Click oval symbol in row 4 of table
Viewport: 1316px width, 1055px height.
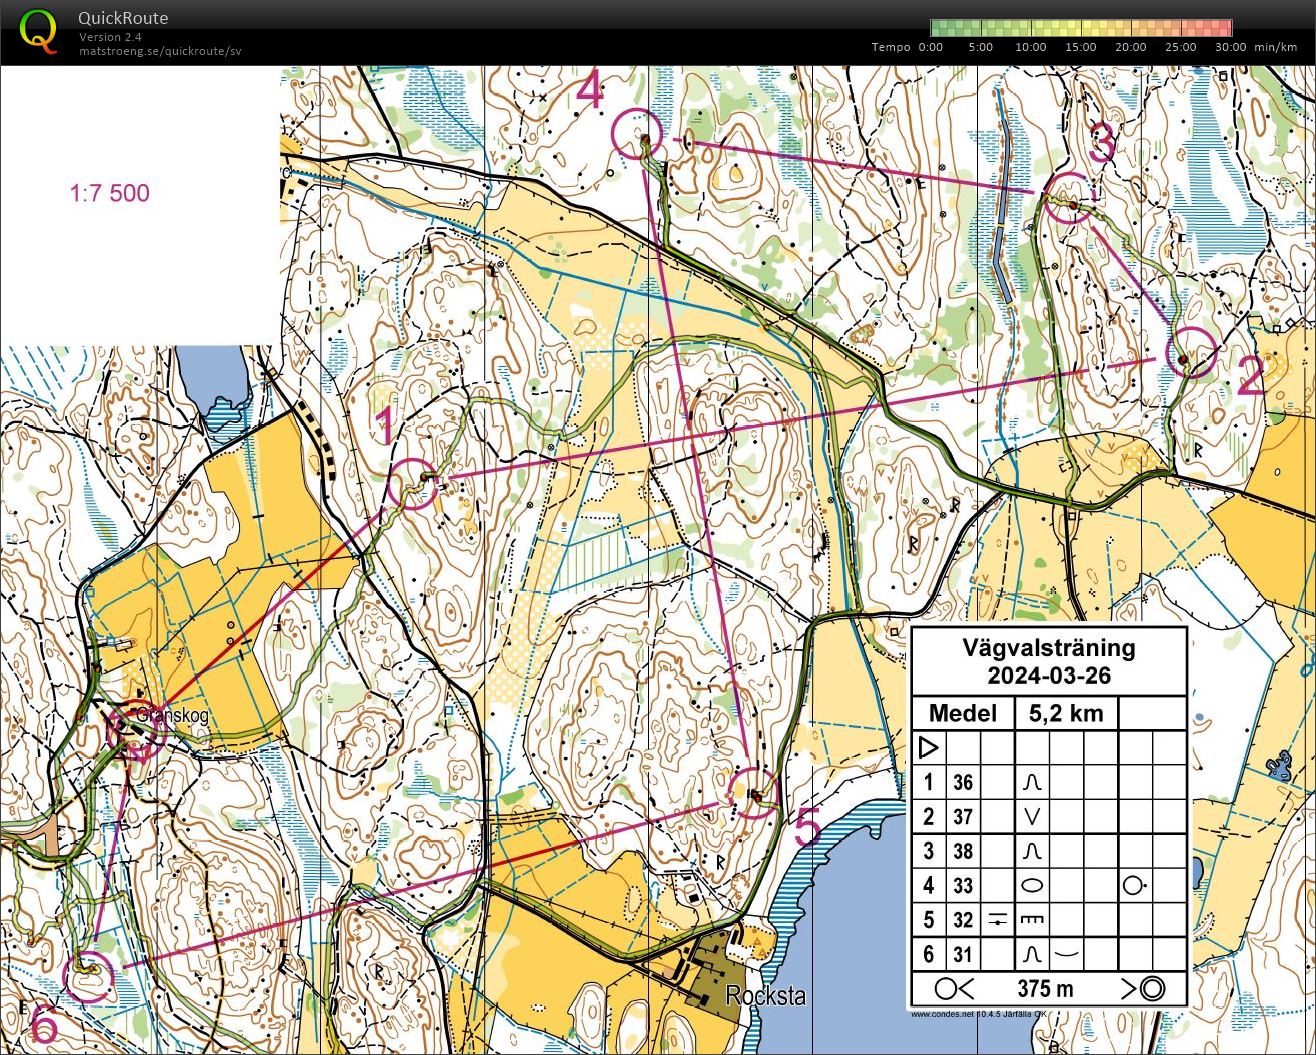[x=1033, y=885]
